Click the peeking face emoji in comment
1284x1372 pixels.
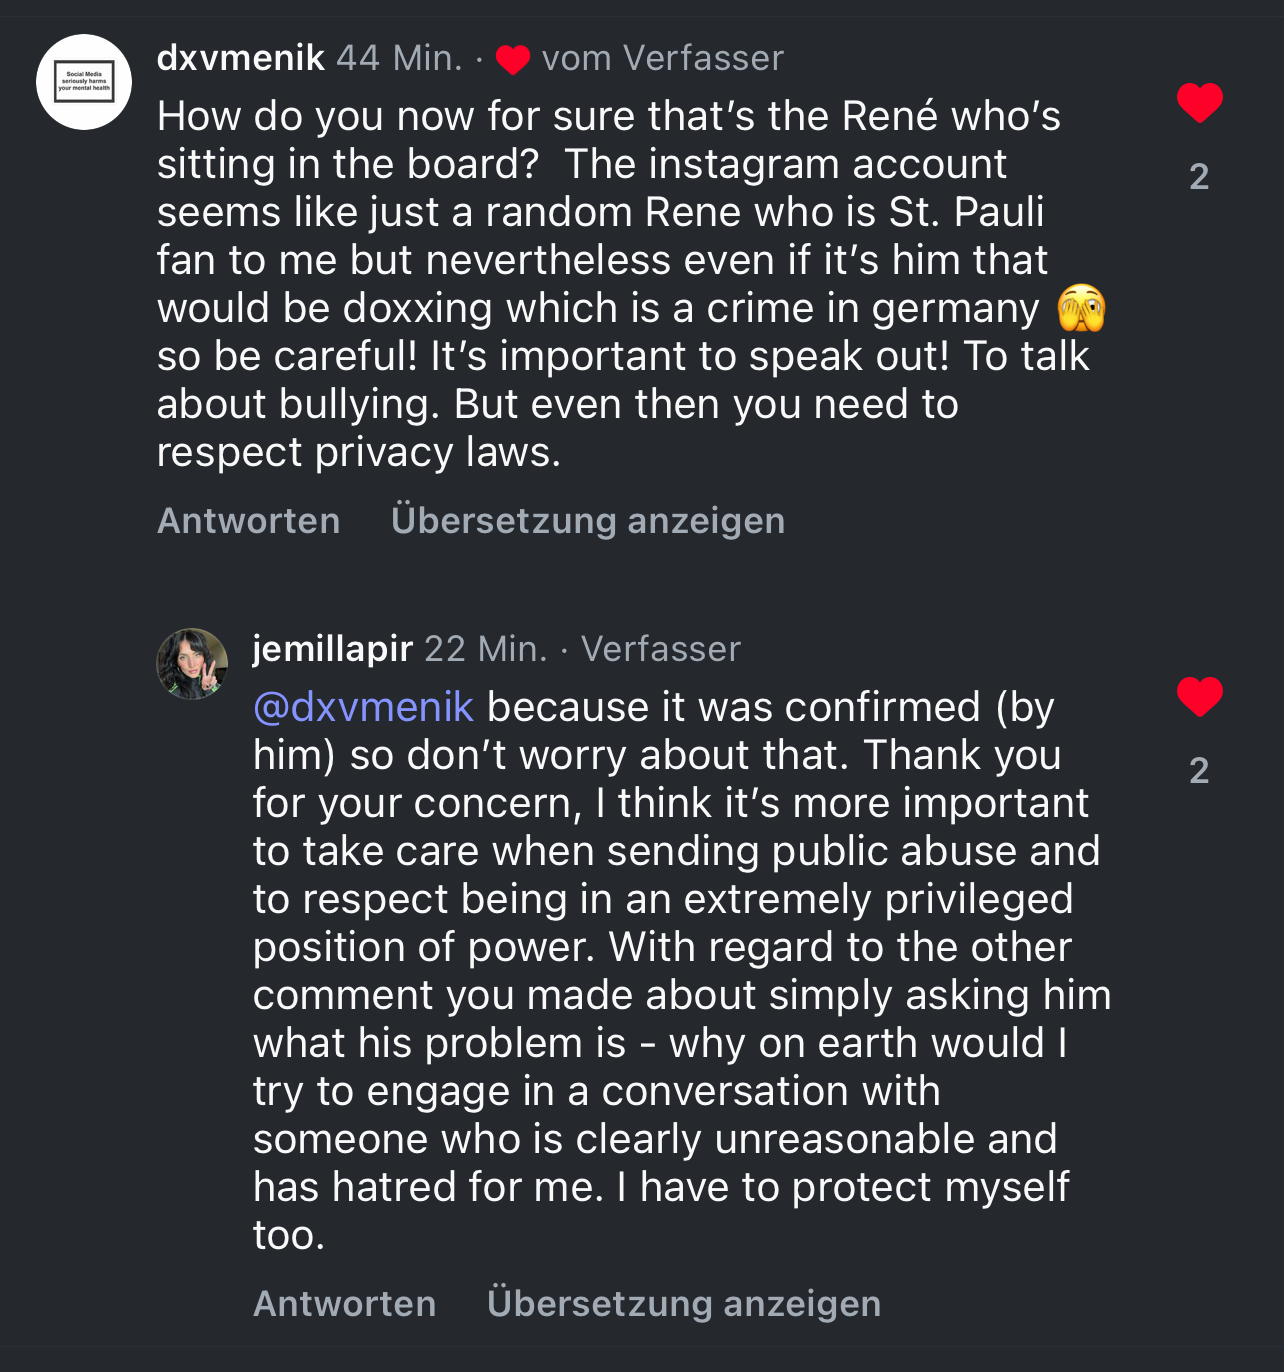click(x=1081, y=308)
